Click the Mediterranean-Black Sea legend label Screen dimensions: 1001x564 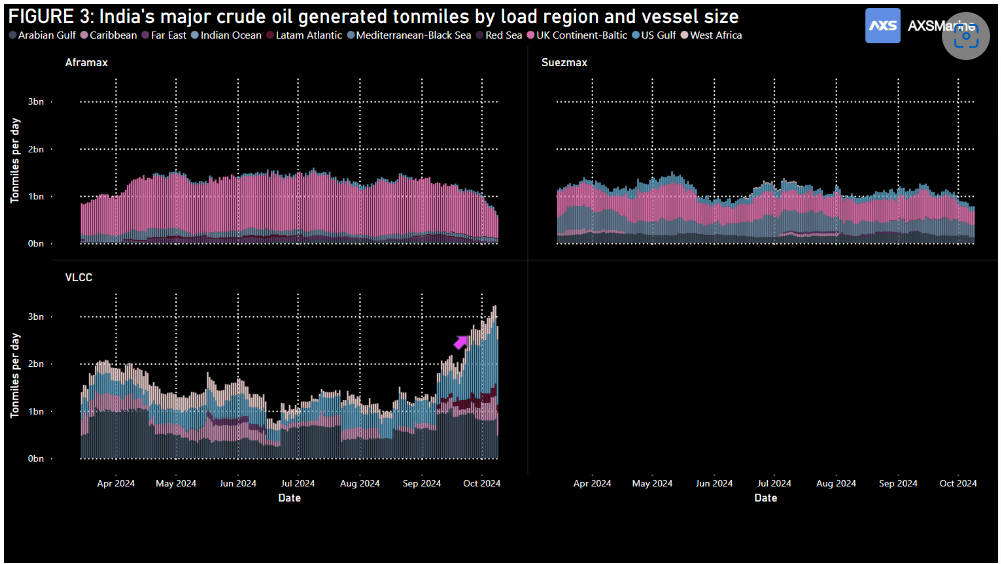pos(414,36)
